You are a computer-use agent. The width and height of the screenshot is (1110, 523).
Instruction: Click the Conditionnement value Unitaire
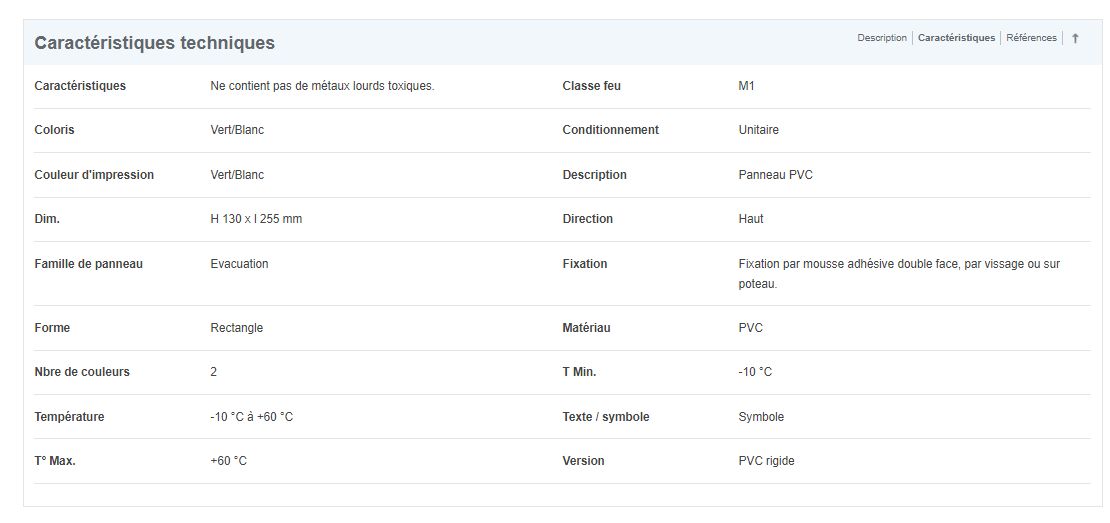(x=758, y=130)
